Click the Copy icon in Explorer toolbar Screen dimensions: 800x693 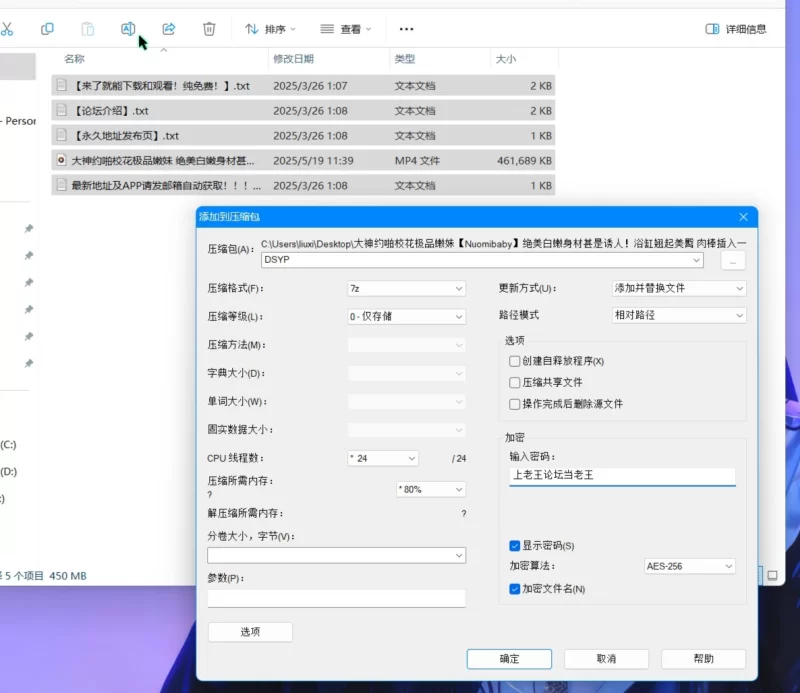tap(47, 29)
